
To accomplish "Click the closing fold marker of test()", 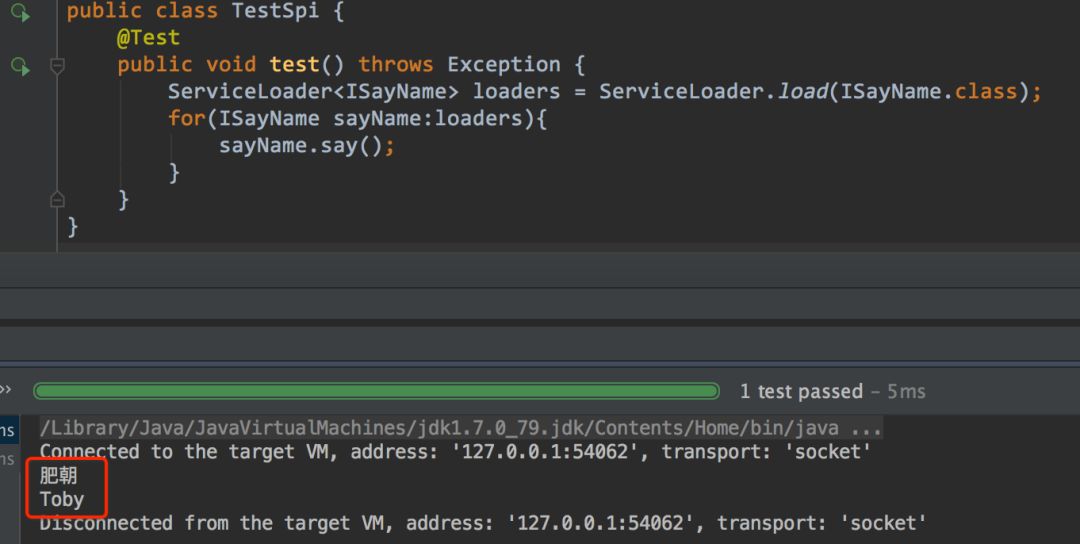I will [x=58, y=200].
